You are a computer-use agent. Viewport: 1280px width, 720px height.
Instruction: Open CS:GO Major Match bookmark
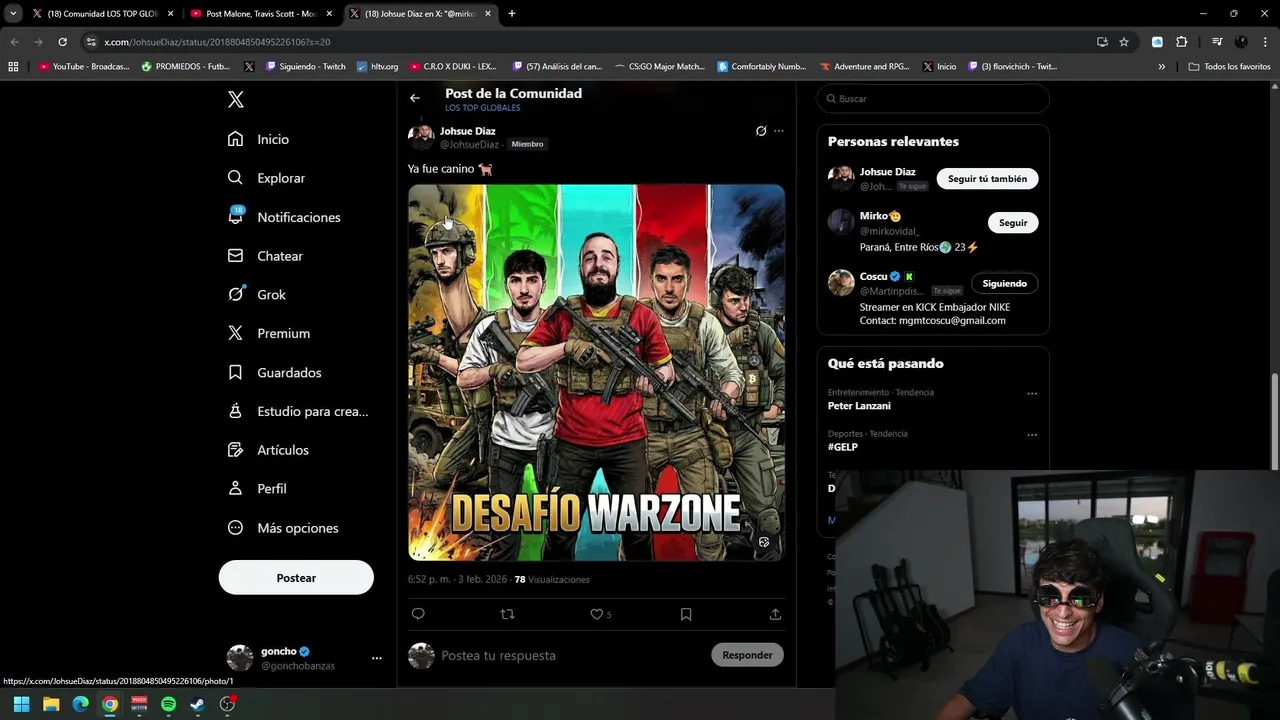point(660,67)
